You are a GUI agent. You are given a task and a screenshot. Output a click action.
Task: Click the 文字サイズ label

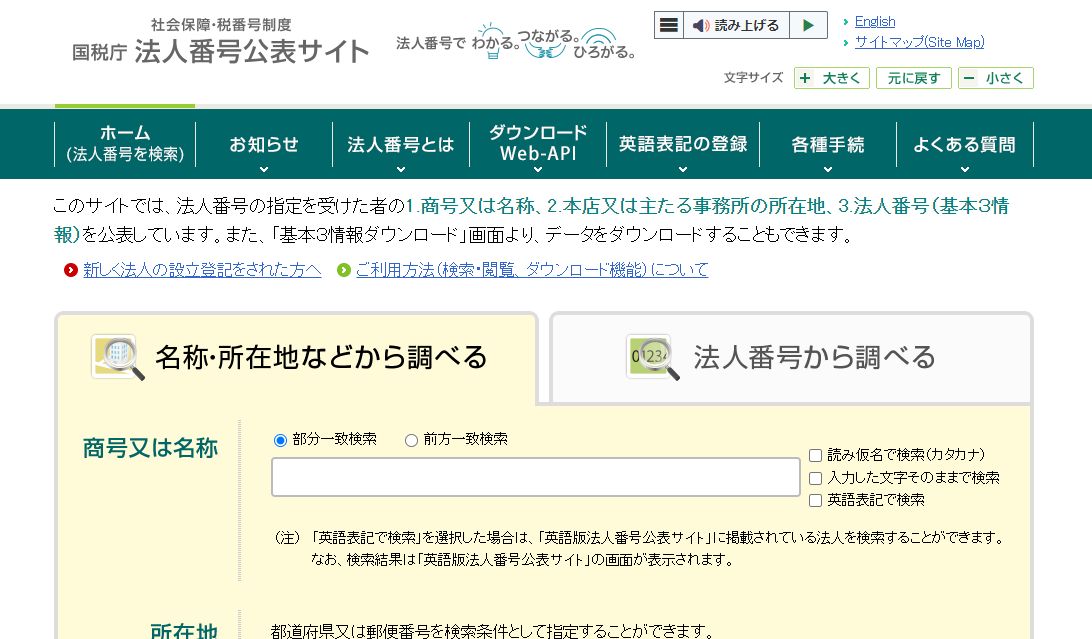pyautogui.click(x=754, y=77)
